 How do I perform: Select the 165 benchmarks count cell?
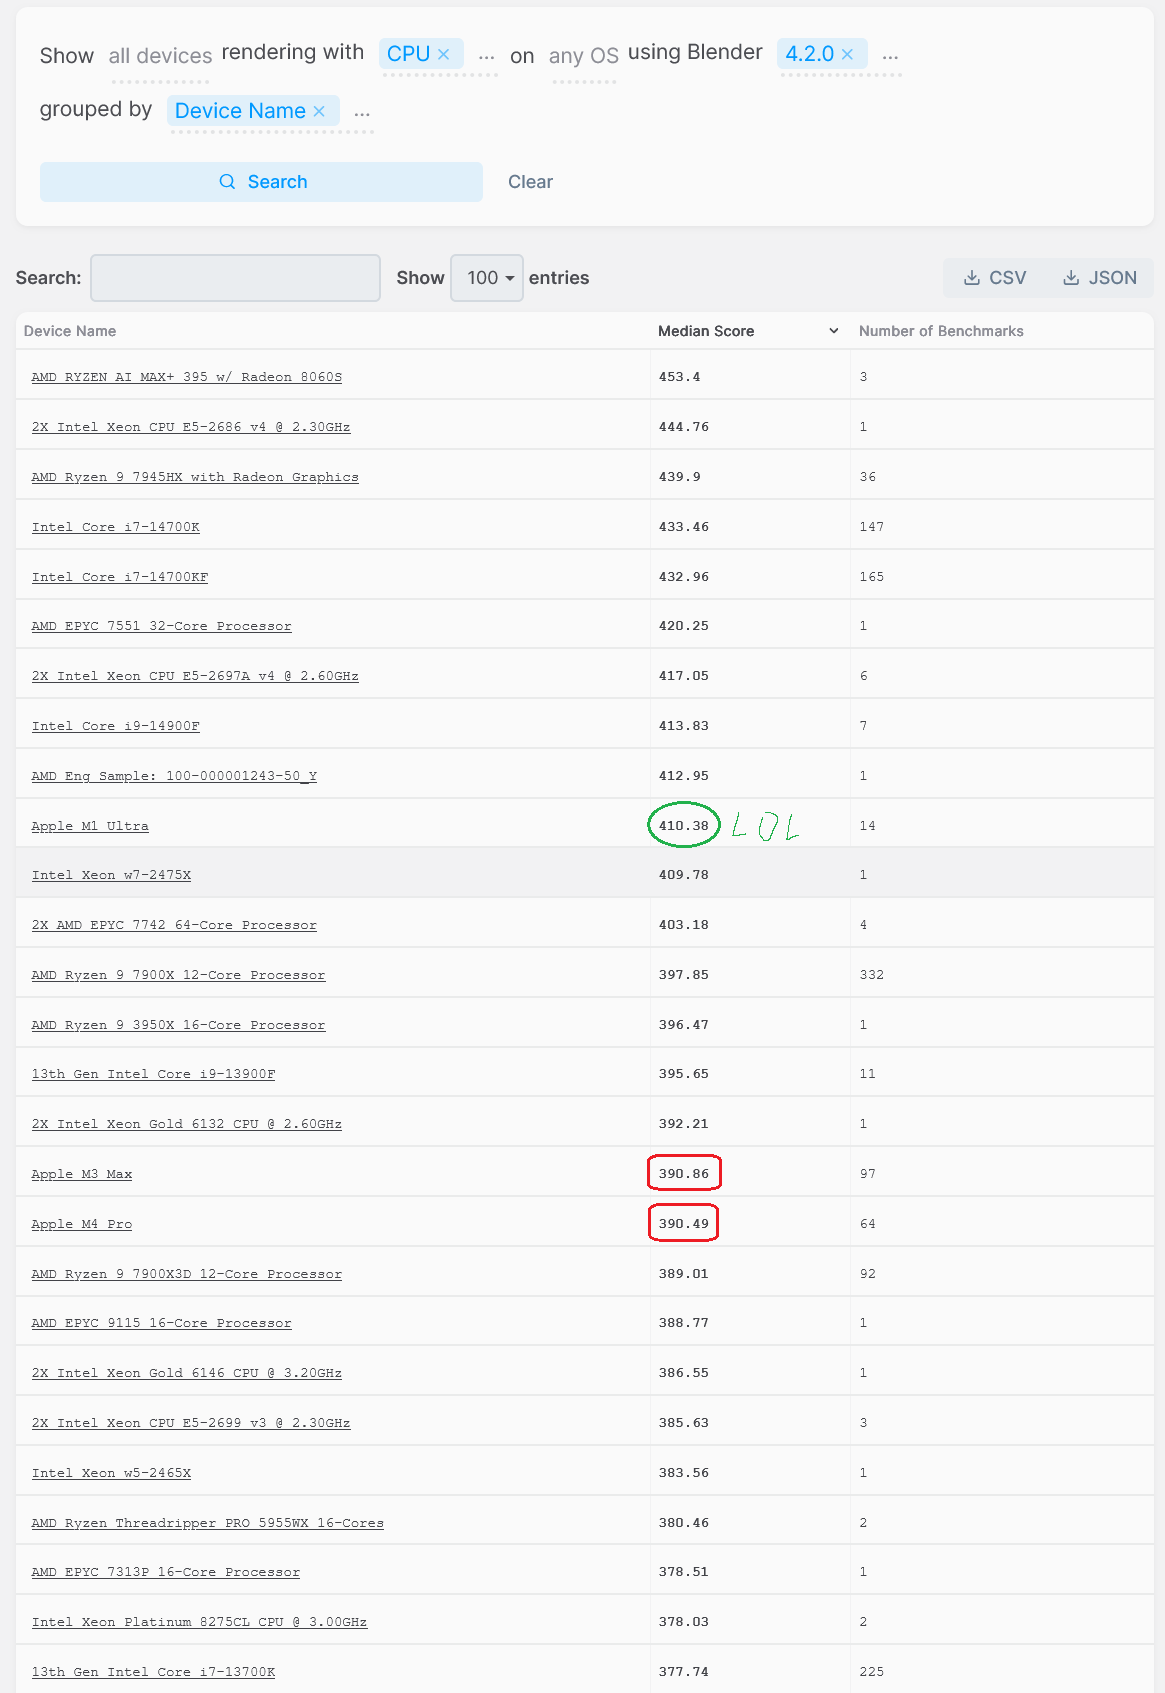point(871,577)
